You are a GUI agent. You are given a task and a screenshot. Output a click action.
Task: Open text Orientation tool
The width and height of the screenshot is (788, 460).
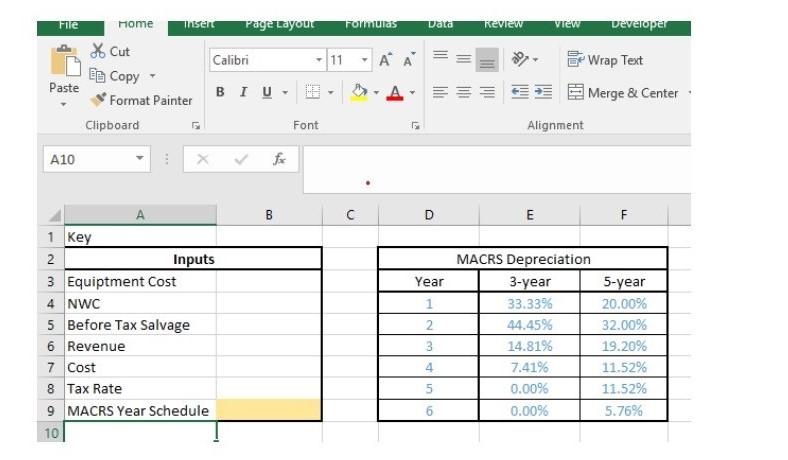pyautogui.click(x=520, y=59)
